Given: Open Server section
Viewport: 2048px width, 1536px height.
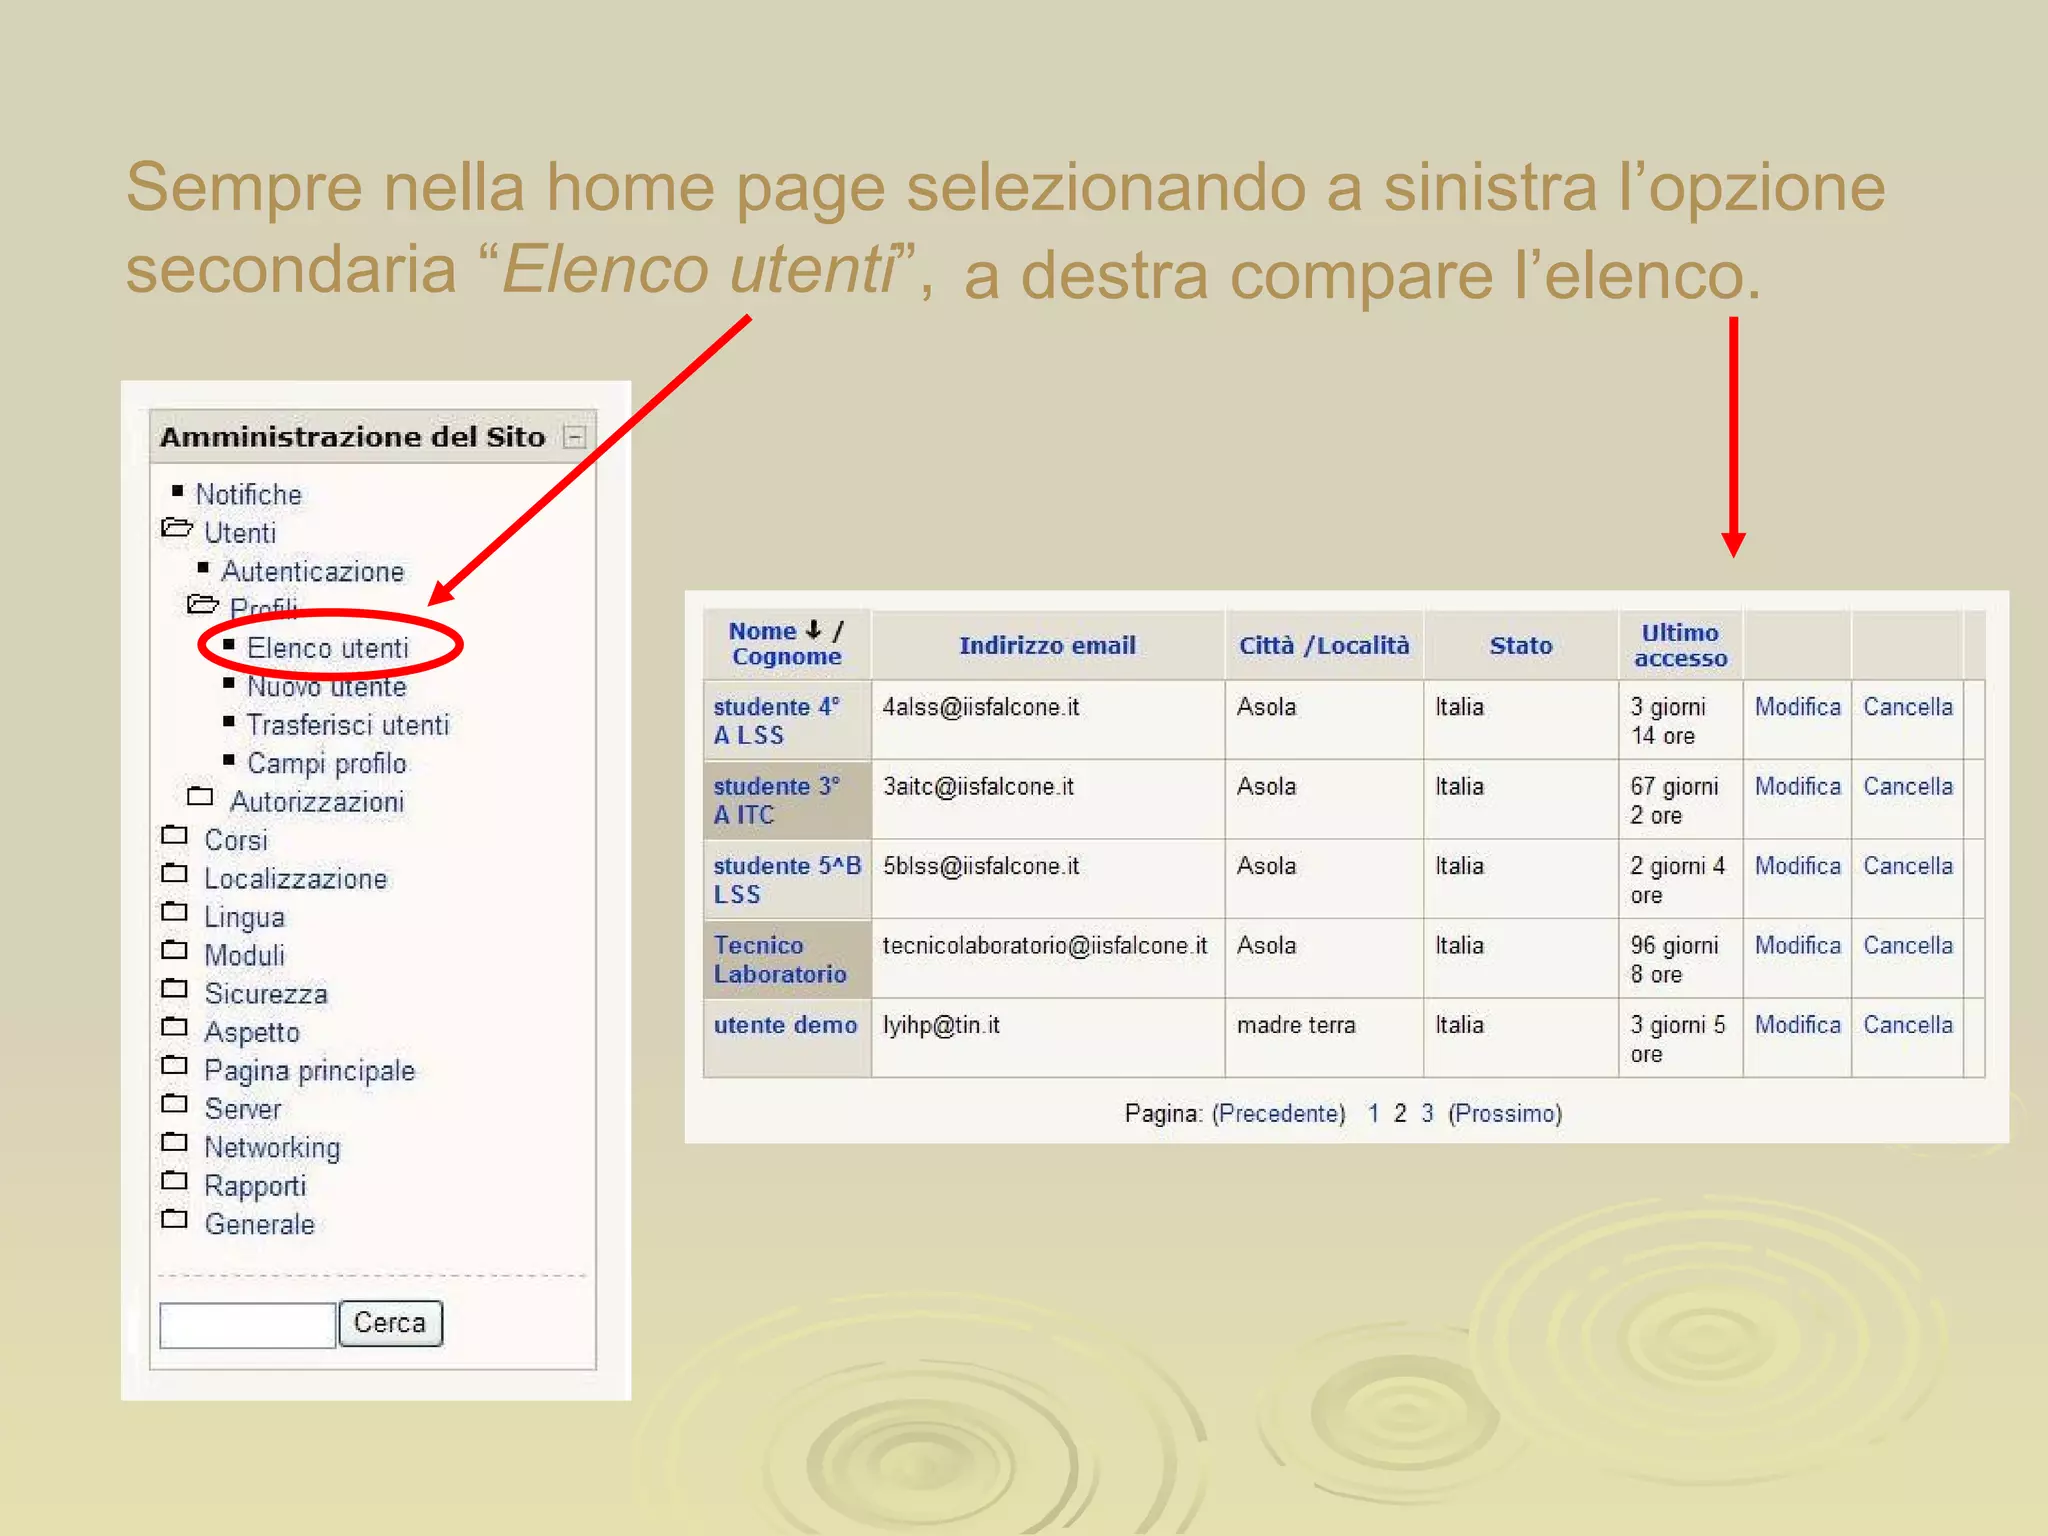Looking at the screenshot, I should (x=243, y=1109).
